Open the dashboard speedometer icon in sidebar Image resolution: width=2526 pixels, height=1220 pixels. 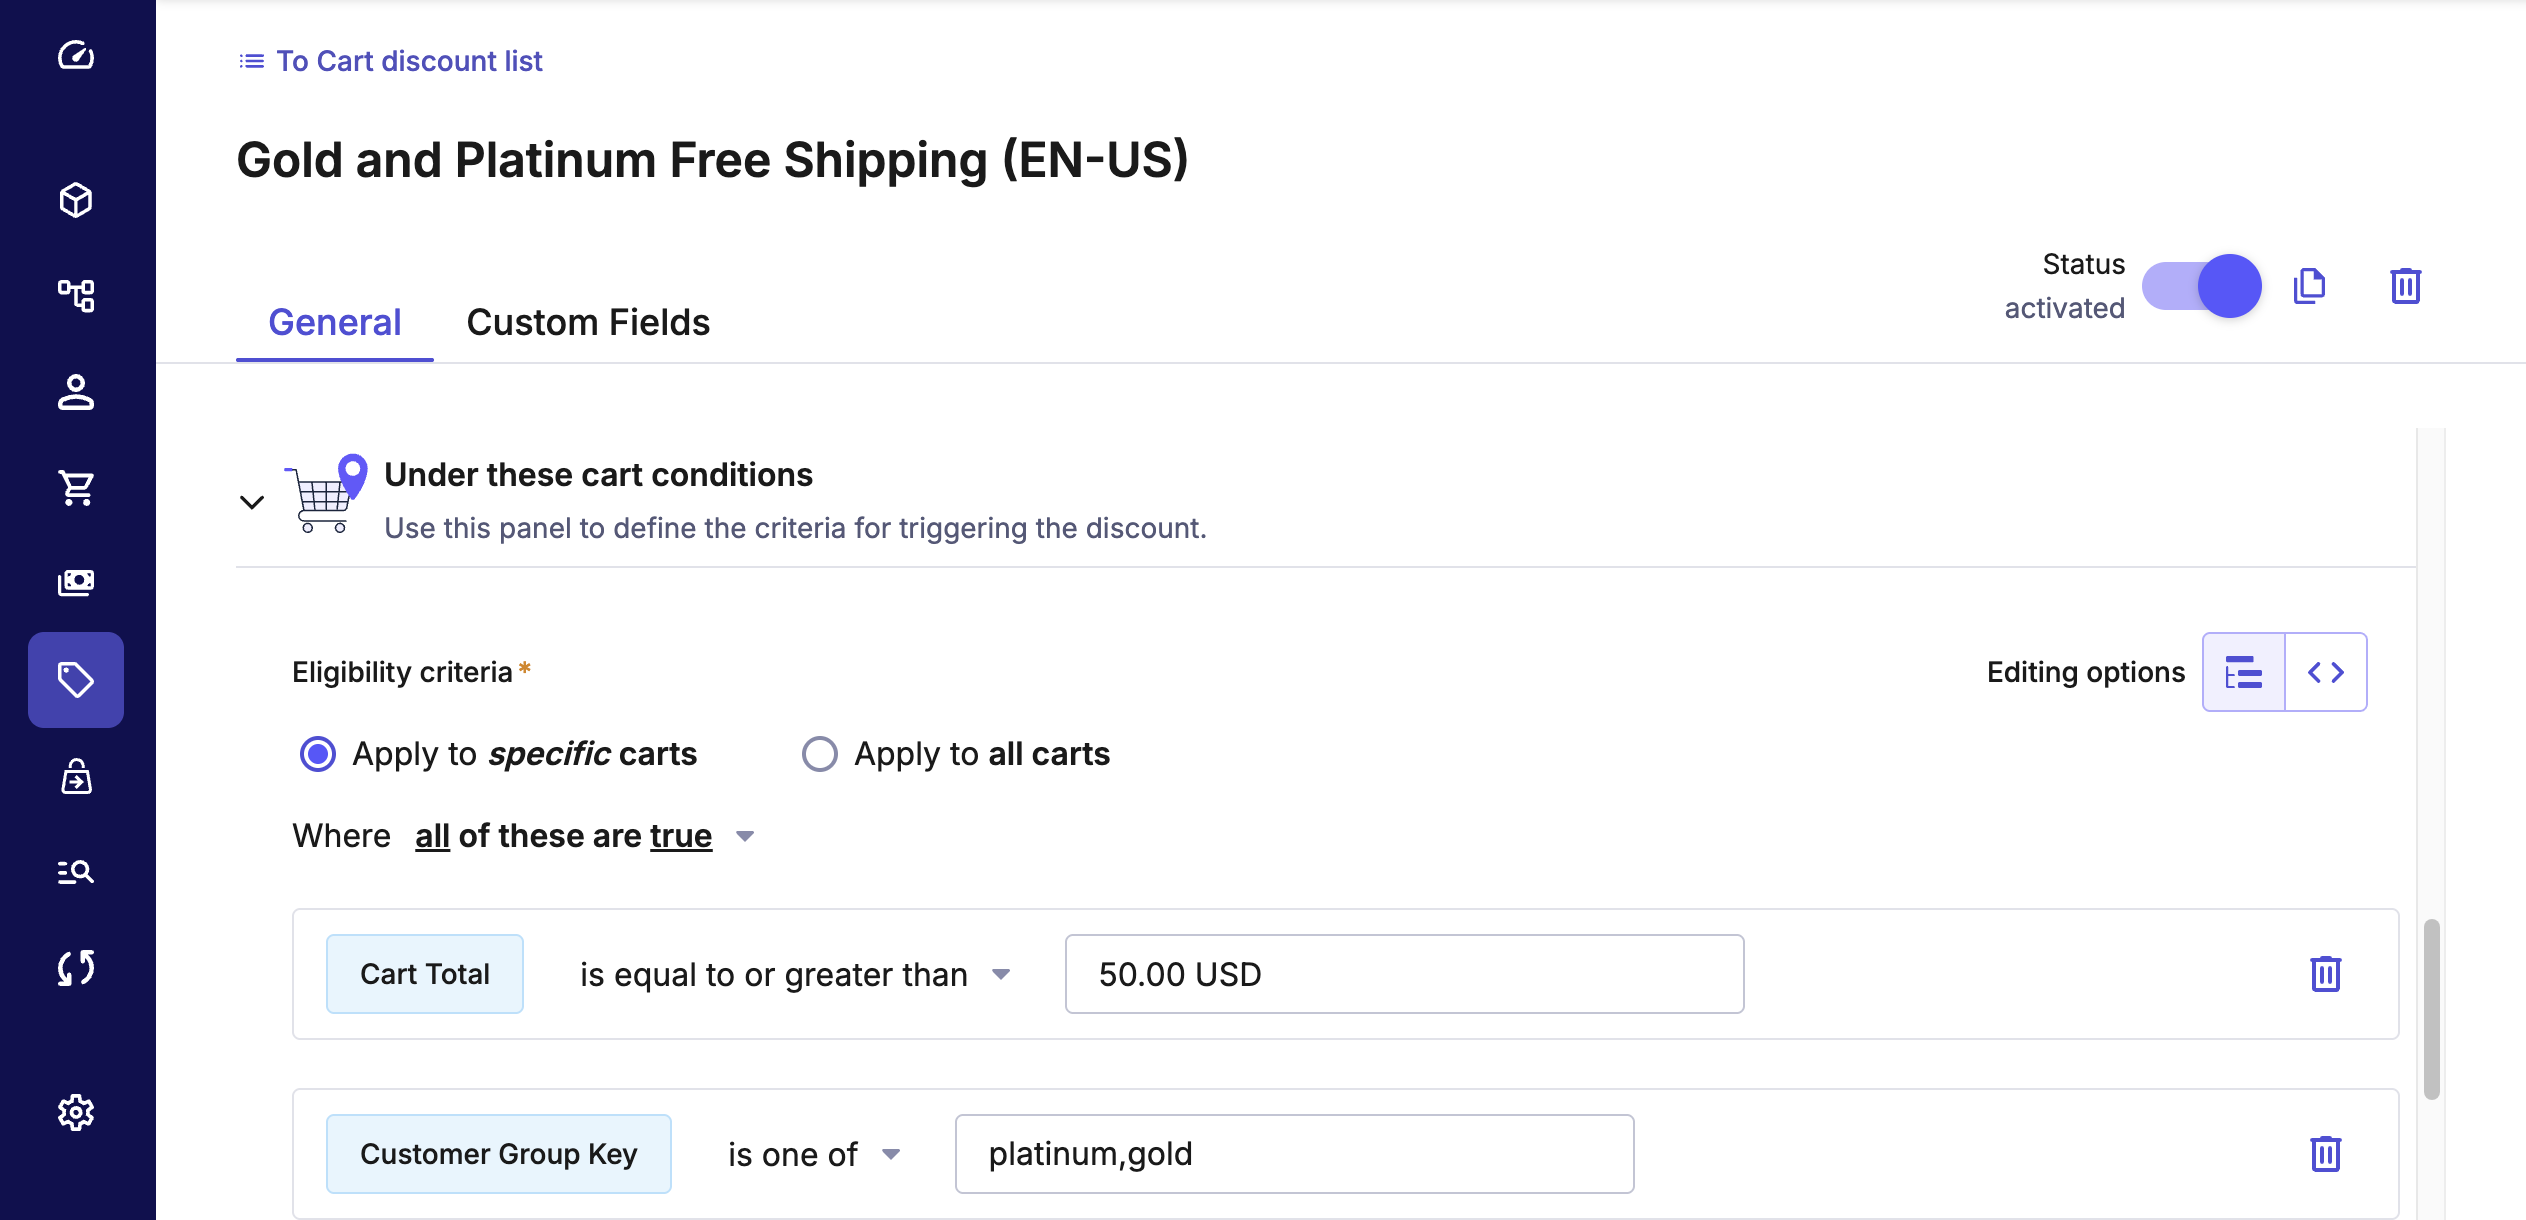click(76, 55)
